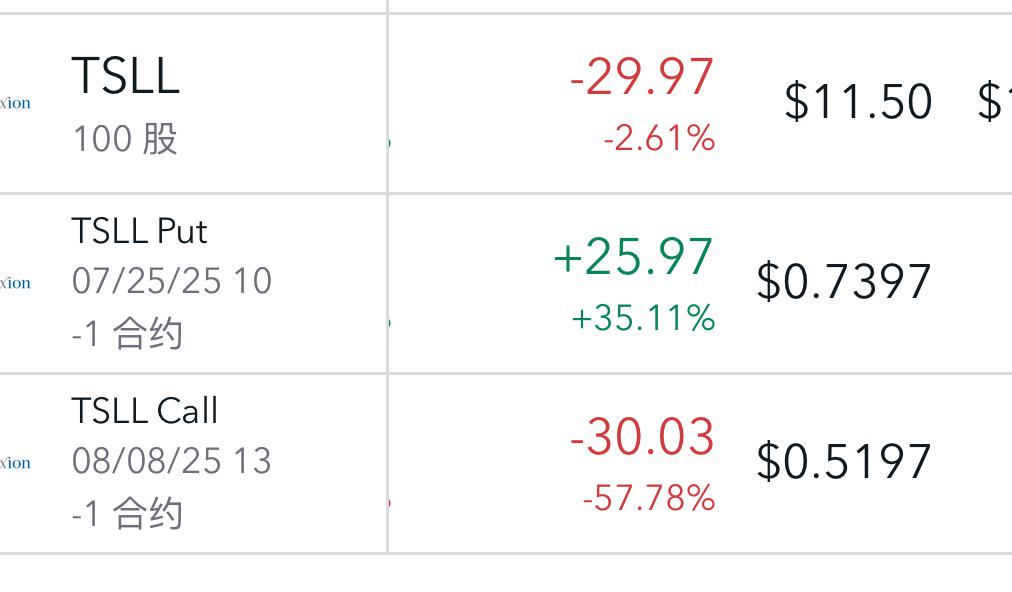This screenshot has width=1012, height=592.
Task: Click the -1 合约 label under TSLL Put
Action: pos(127,334)
